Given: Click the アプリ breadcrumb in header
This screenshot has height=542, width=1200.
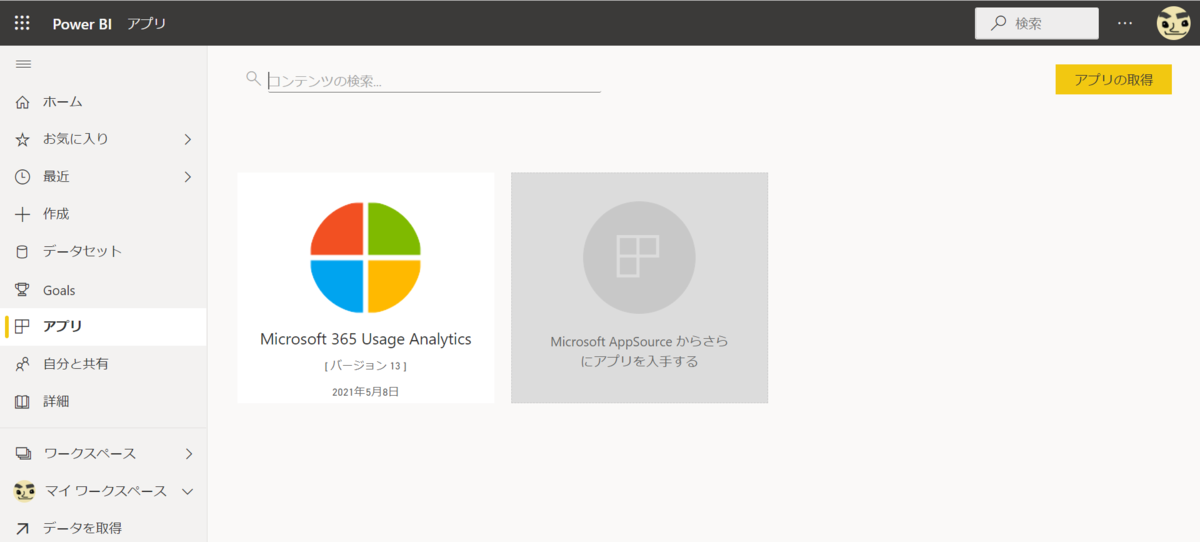Looking at the screenshot, I should pyautogui.click(x=147, y=23).
